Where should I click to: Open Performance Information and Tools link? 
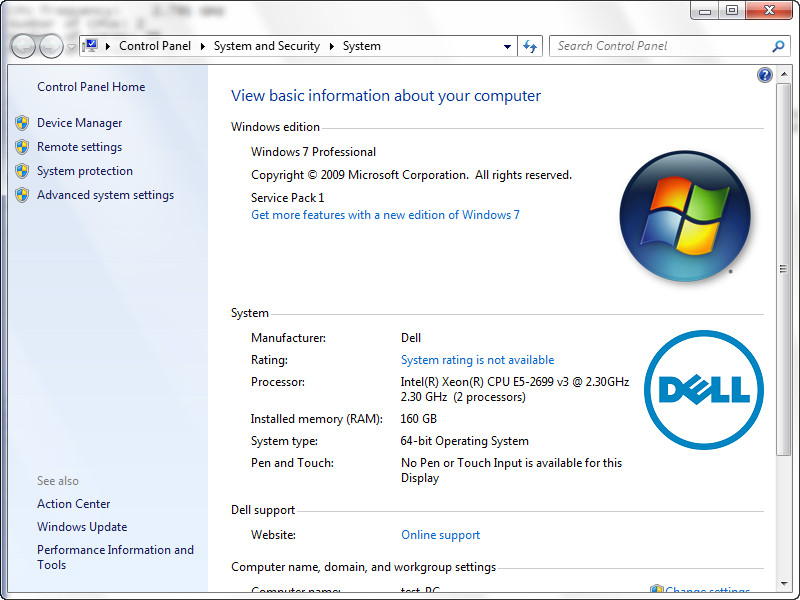click(115, 557)
